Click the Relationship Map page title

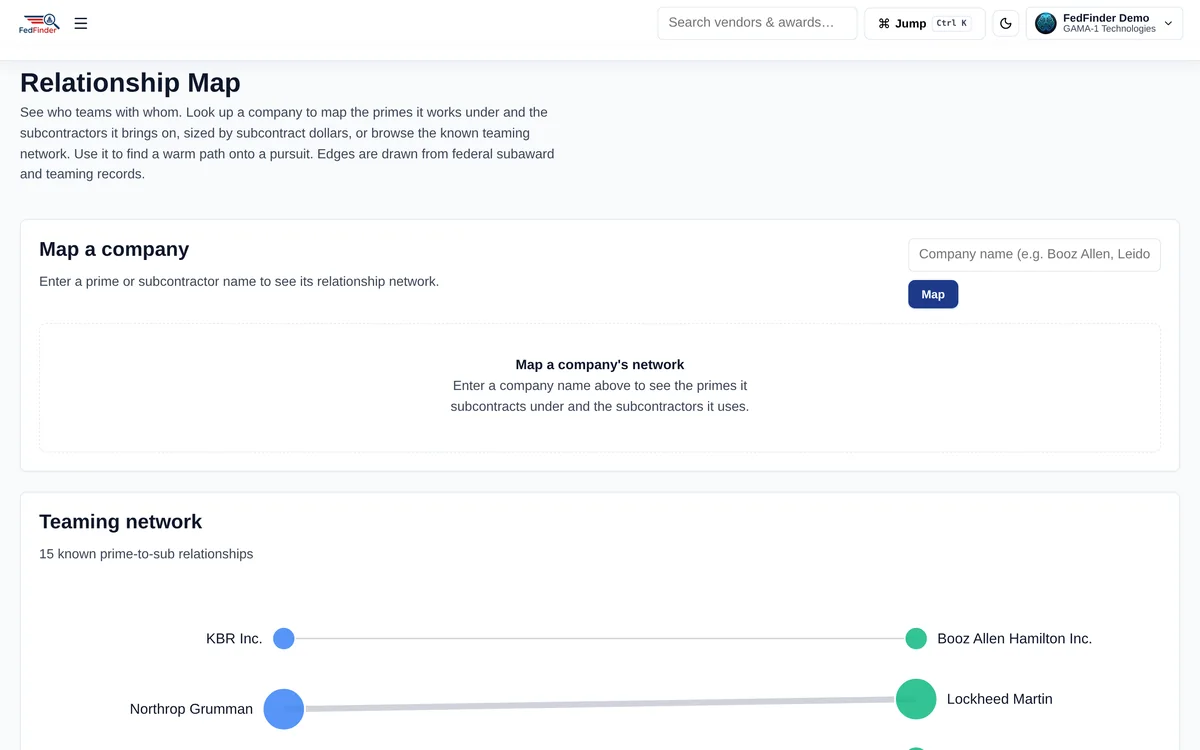tap(130, 82)
